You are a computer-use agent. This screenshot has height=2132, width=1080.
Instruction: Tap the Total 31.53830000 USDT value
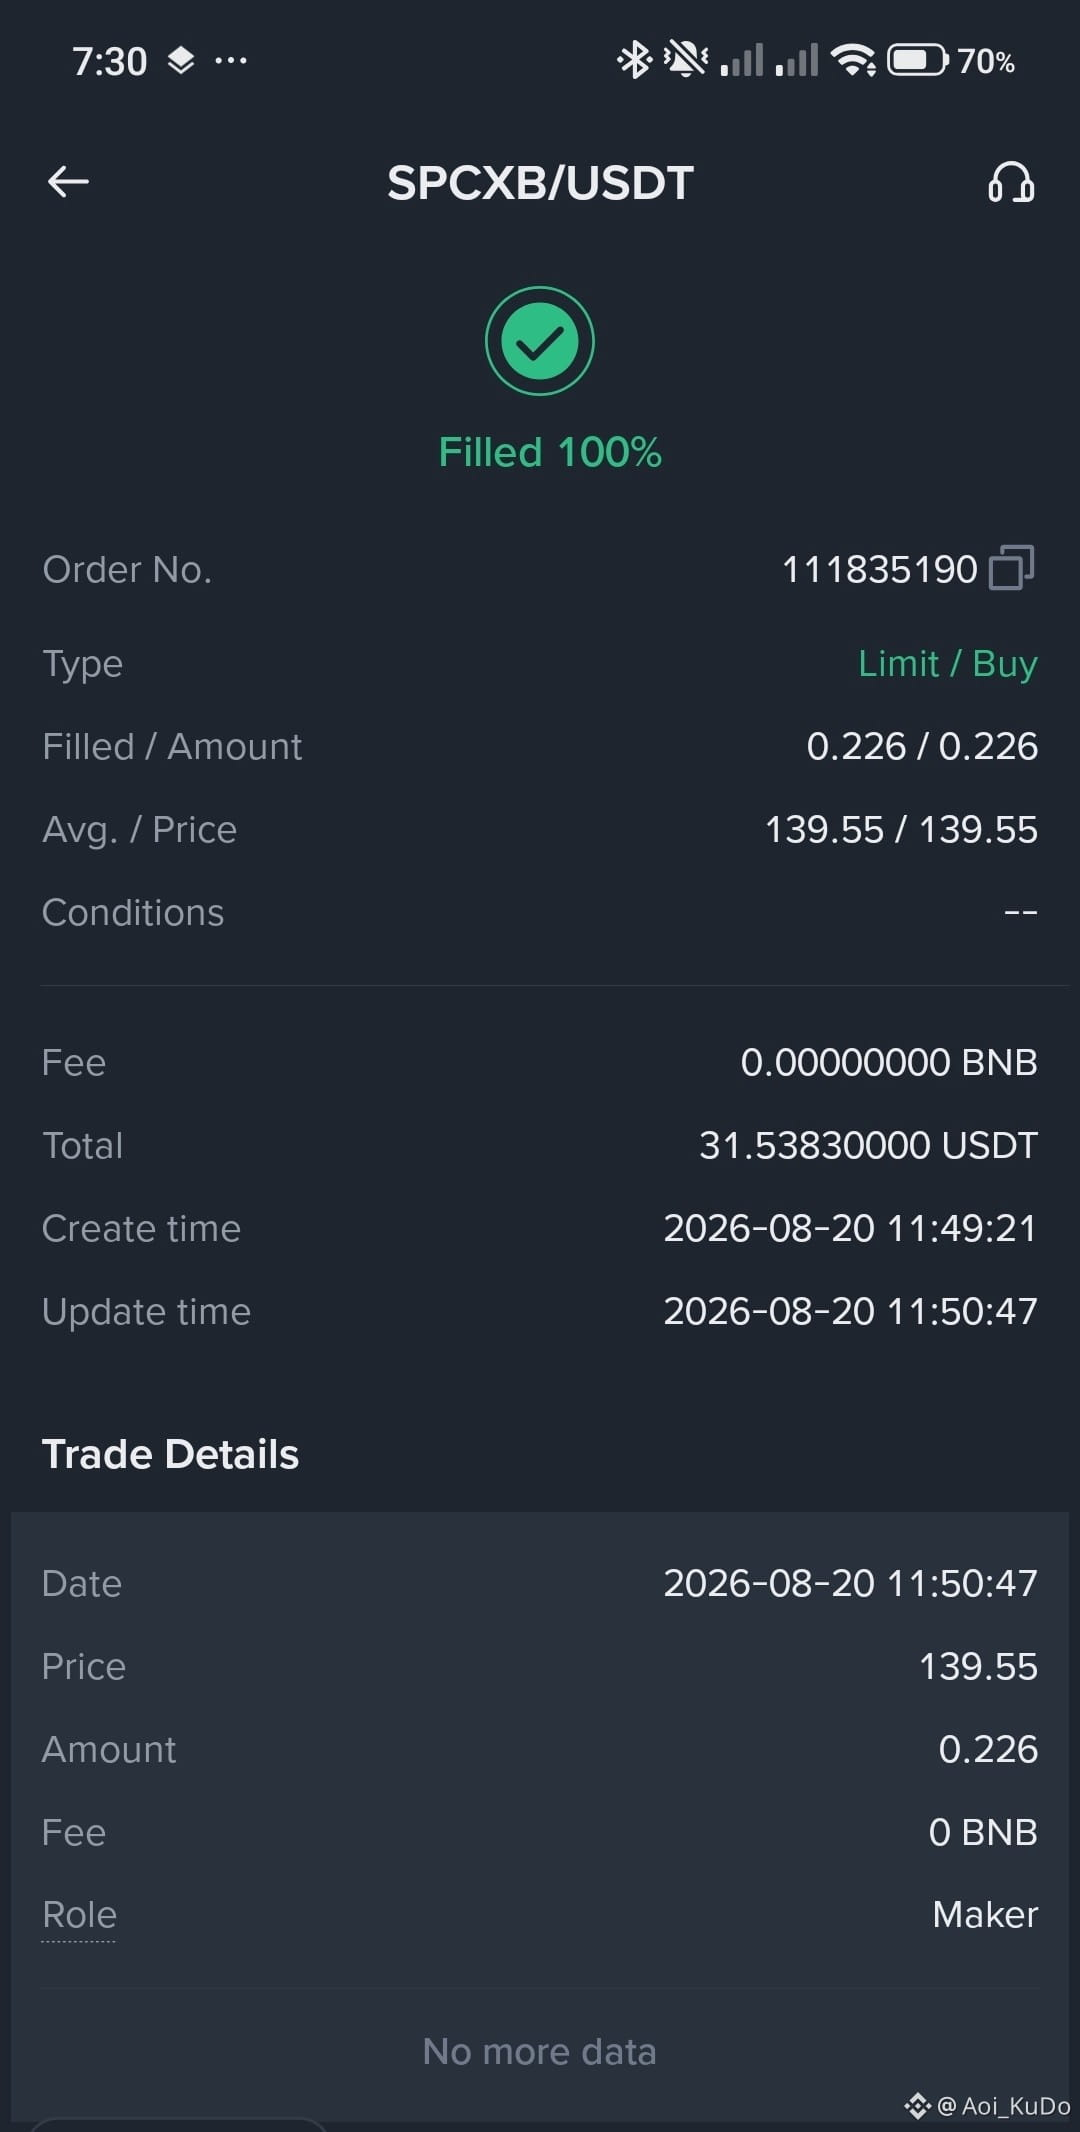(868, 1146)
